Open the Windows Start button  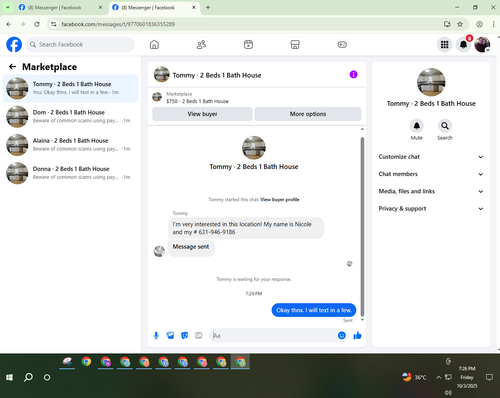click(9, 377)
